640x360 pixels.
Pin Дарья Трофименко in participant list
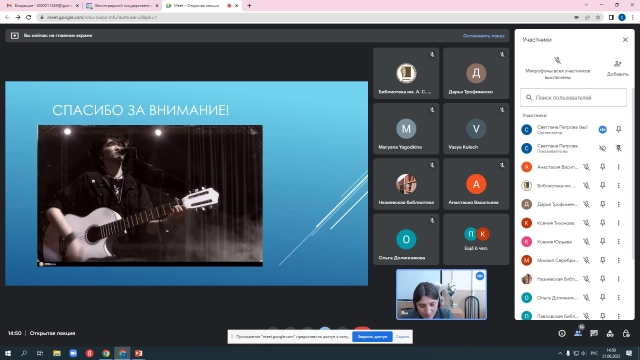click(602, 204)
